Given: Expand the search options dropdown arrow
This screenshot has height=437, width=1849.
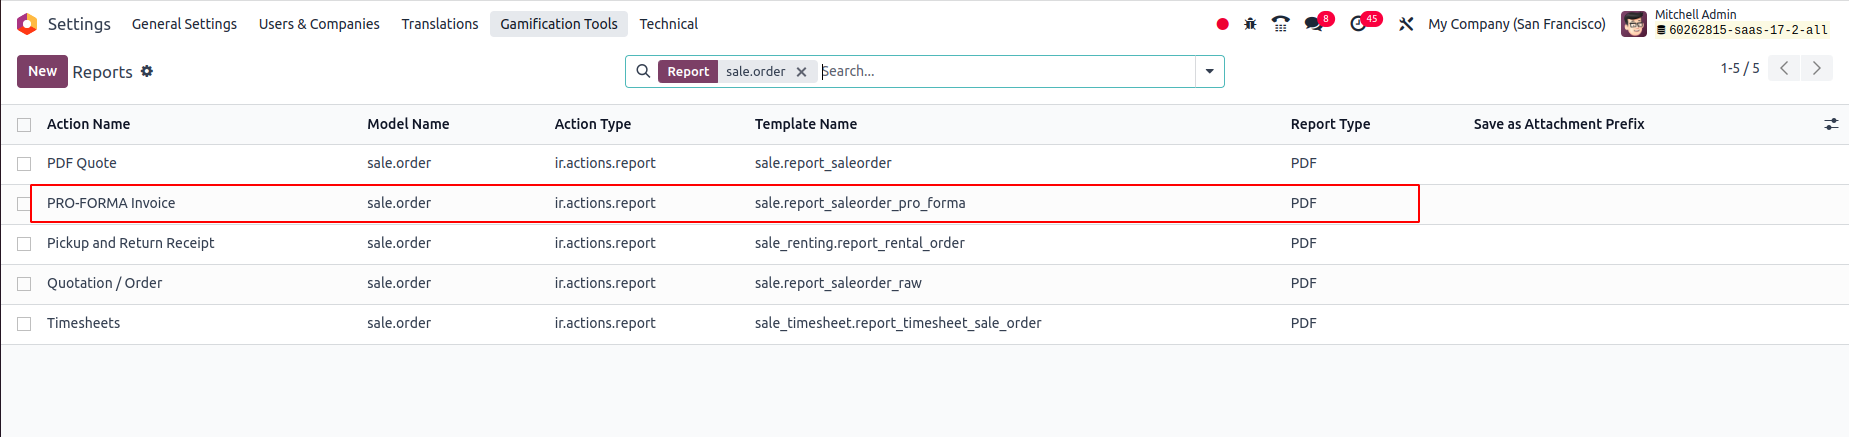Looking at the screenshot, I should tap(1210, 72).
